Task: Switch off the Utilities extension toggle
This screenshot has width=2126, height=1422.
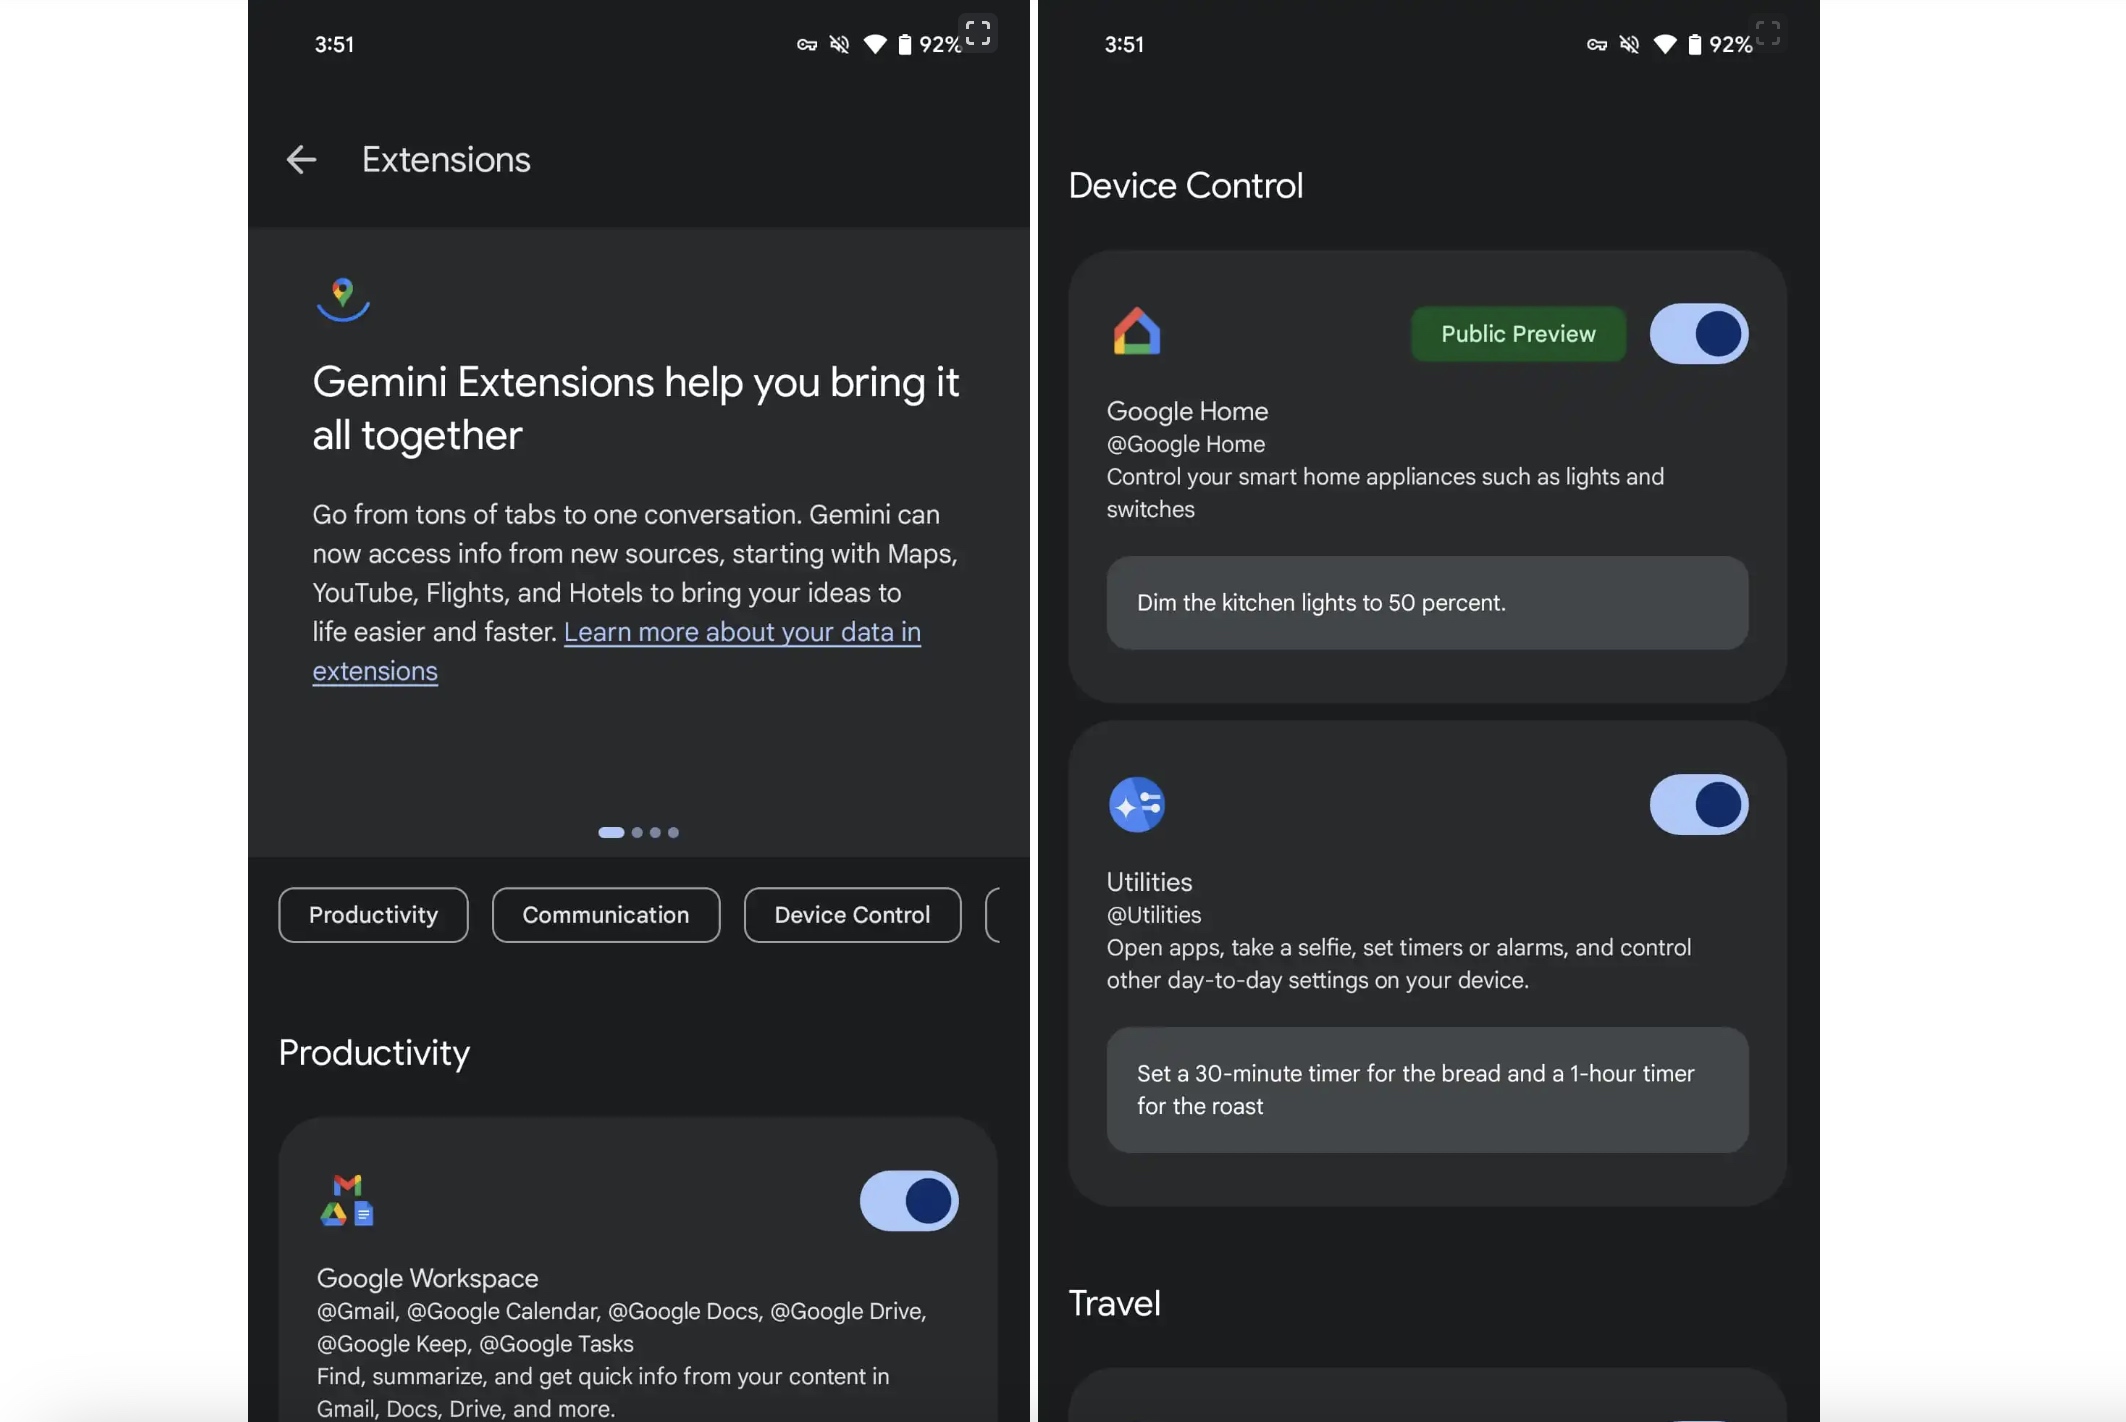Action: [1699, 804]
